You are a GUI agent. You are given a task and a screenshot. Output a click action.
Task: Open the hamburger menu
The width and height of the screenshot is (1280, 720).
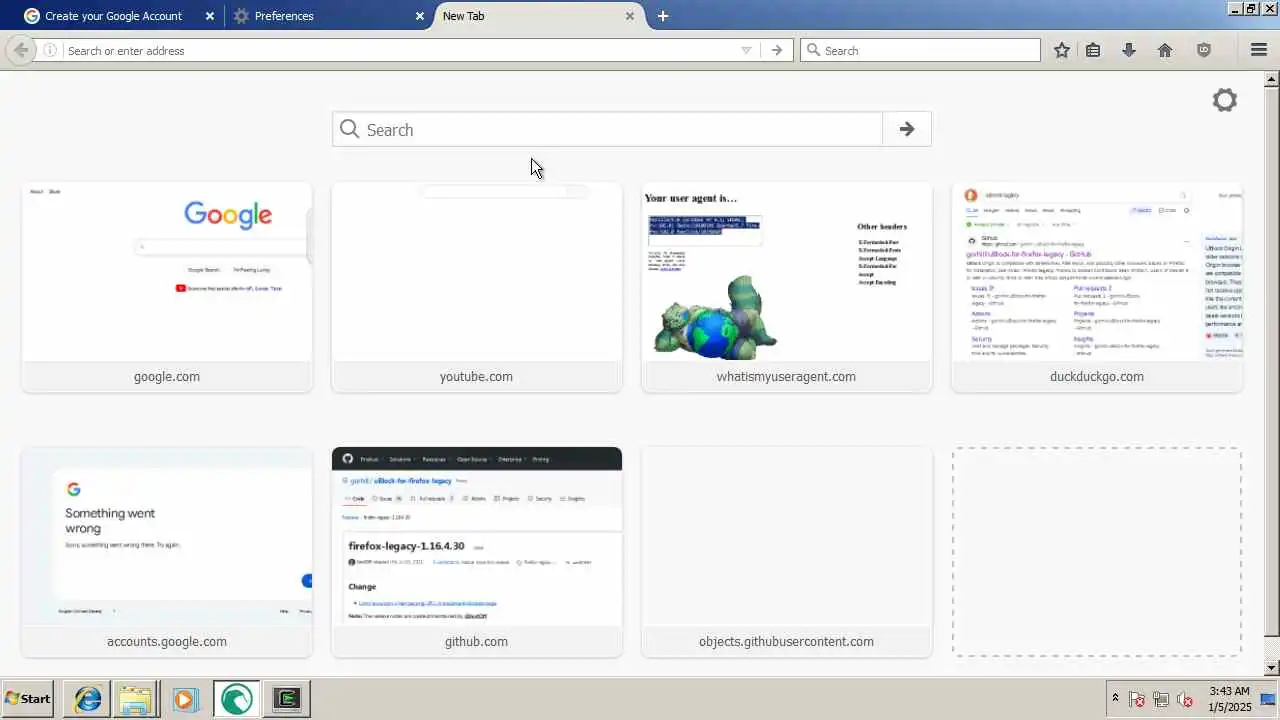tap(1259, 50)
